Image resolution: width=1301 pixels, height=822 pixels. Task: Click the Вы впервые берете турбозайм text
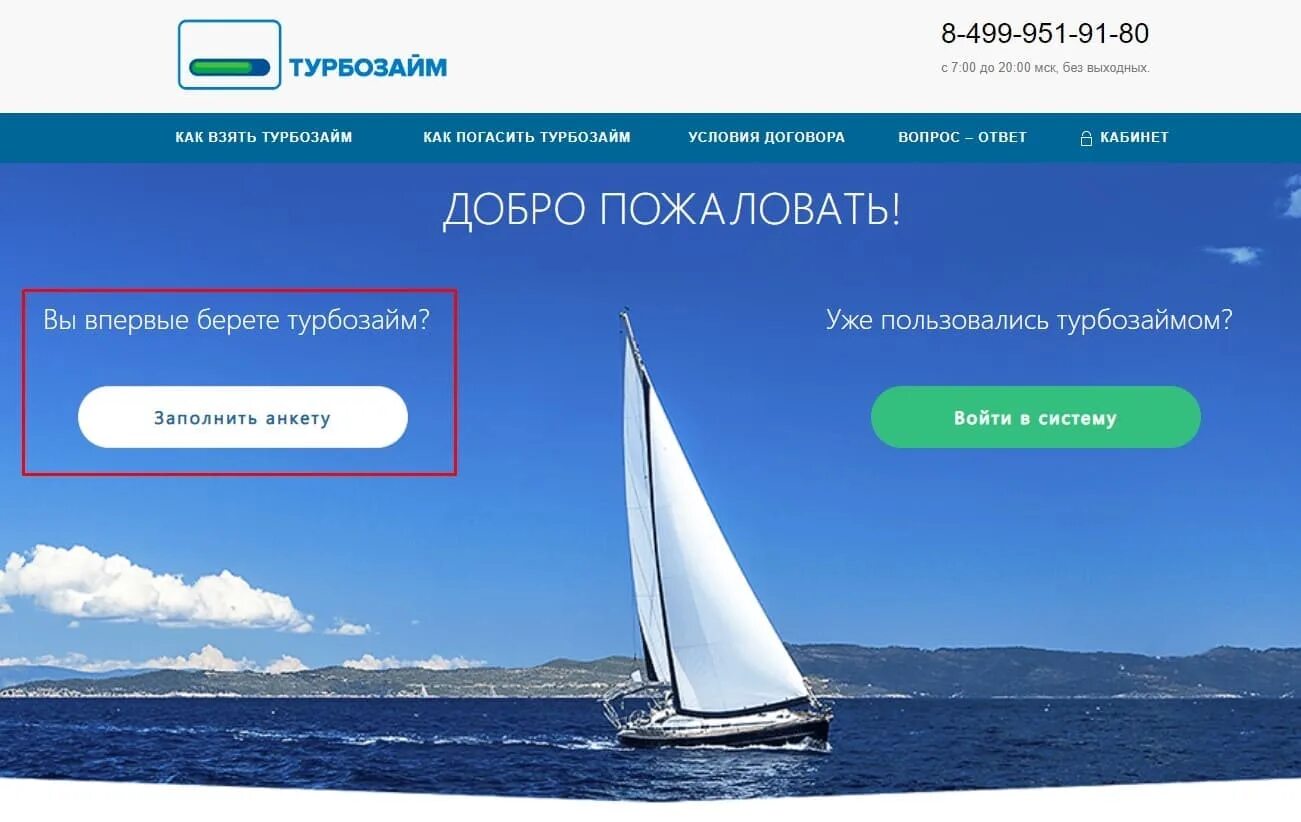point(236,321)
